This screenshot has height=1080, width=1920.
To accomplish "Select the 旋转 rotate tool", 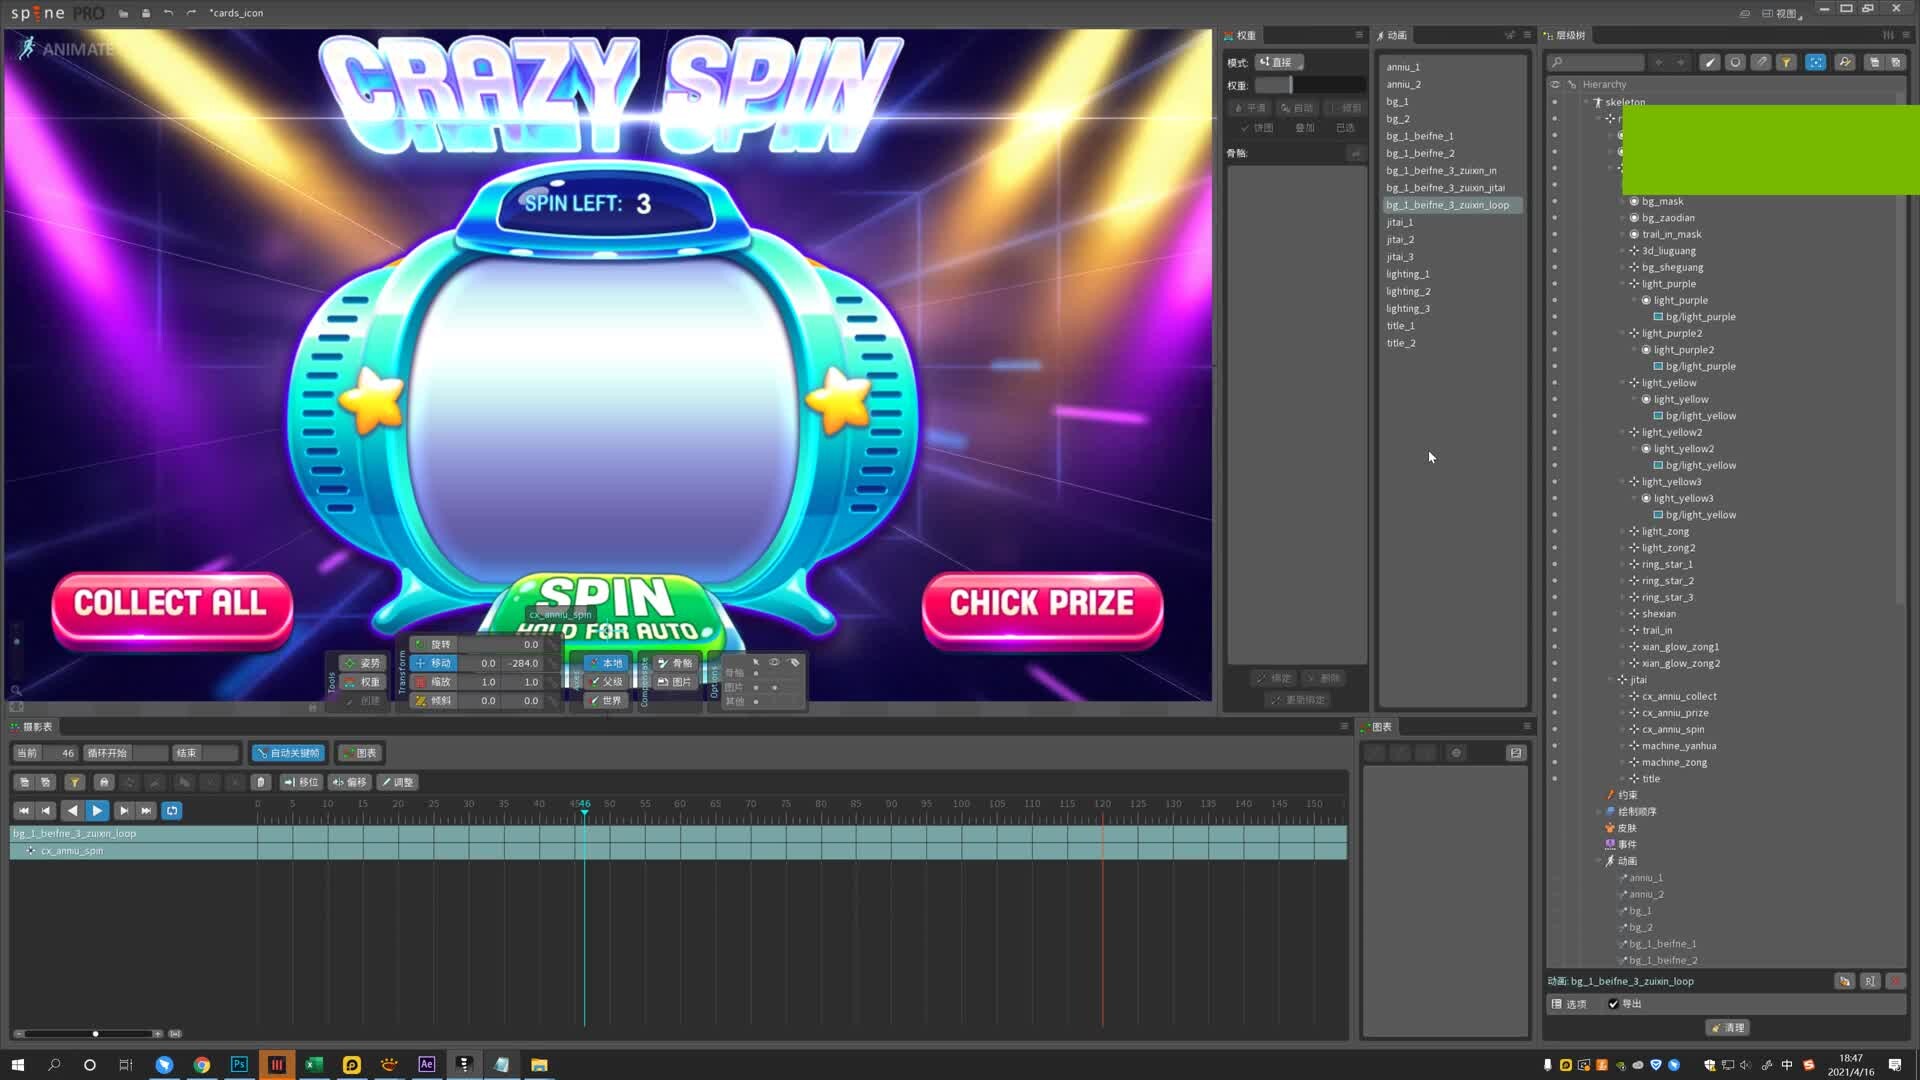I will point(433,645).
